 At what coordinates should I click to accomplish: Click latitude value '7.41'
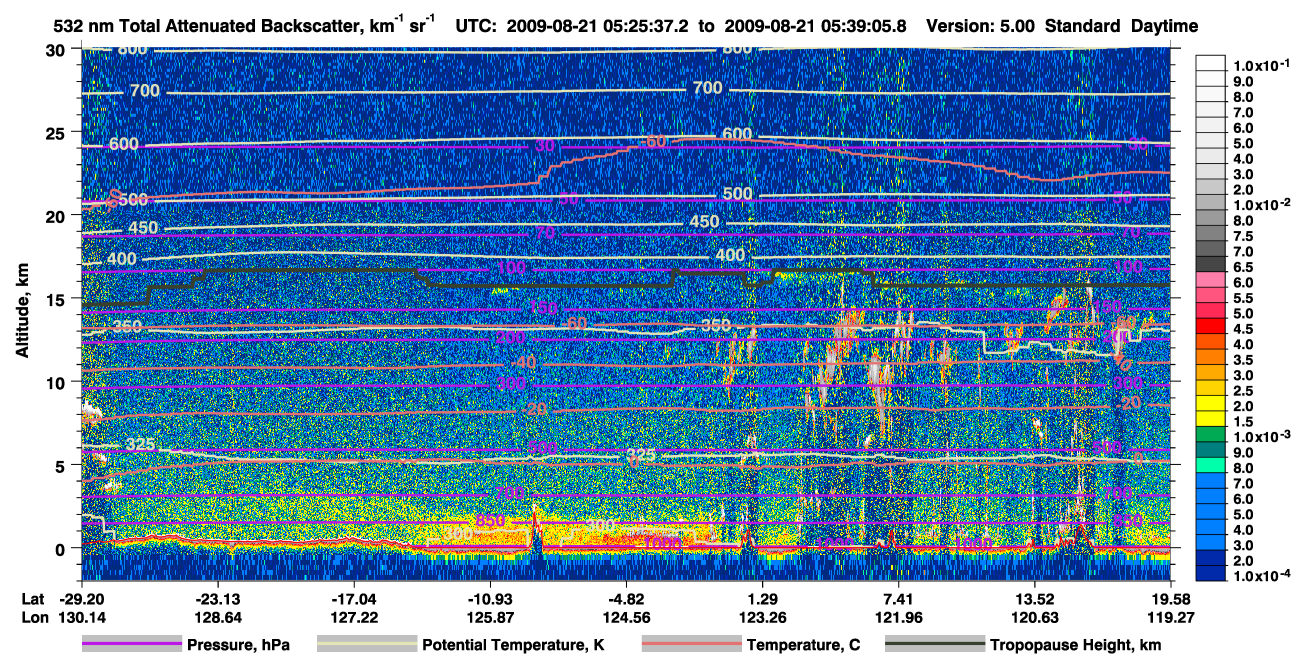click(898, 598)
